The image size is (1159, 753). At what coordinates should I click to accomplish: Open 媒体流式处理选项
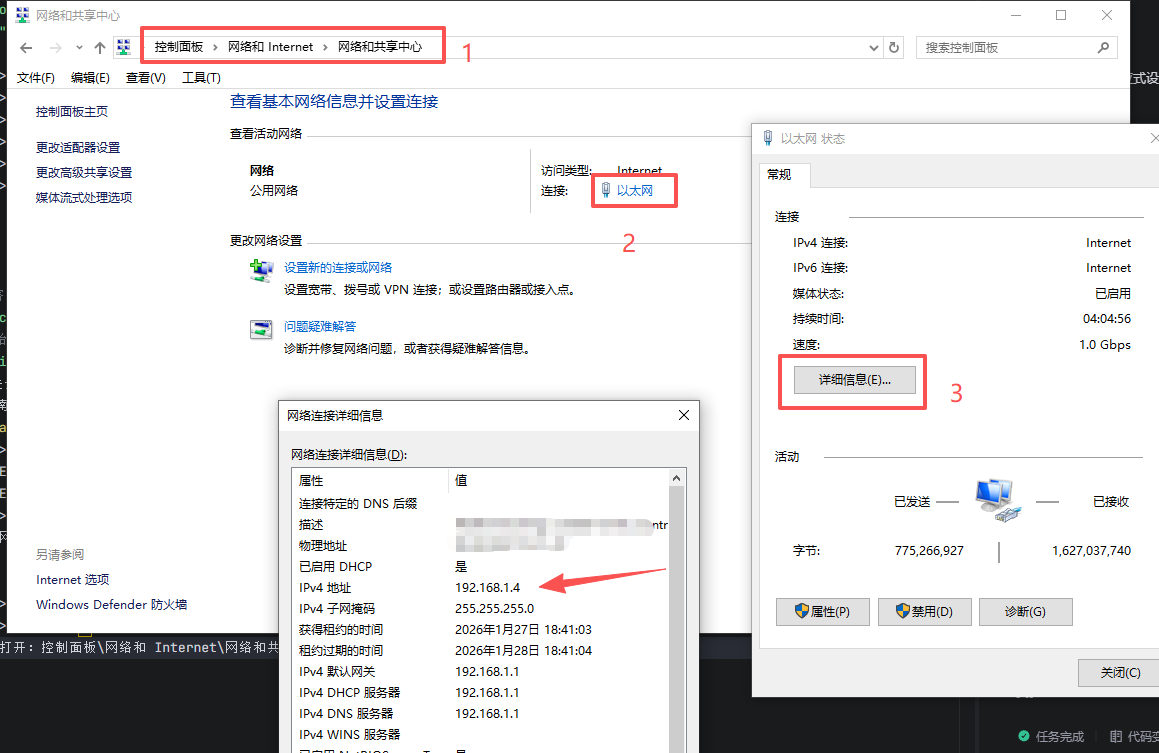tap(84, 197)
